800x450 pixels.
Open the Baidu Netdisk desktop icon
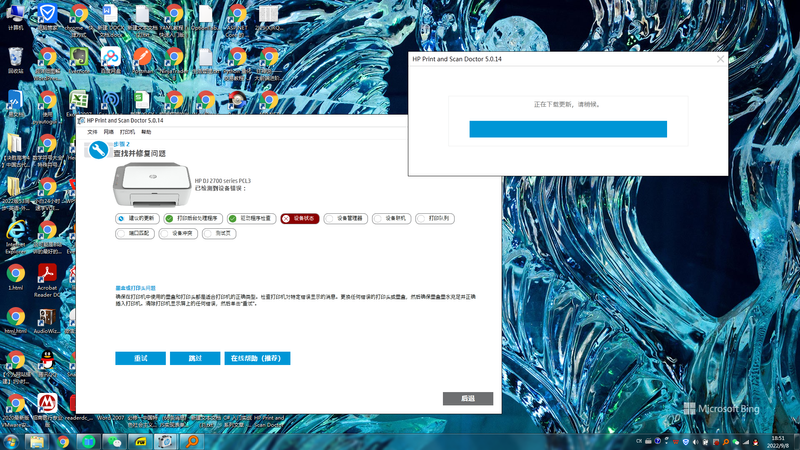(111, 60)
